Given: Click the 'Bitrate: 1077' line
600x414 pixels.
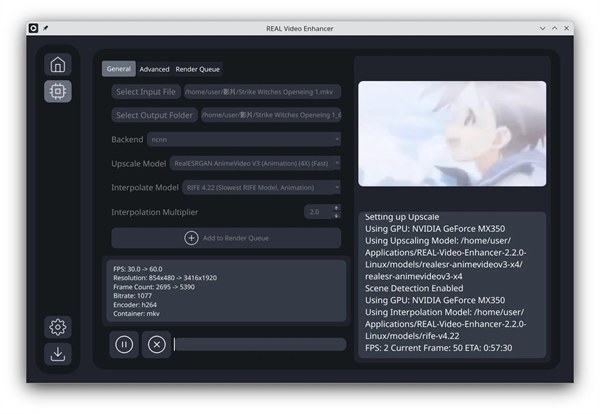Looking at the screenshot, I should (x=132, y=296).
